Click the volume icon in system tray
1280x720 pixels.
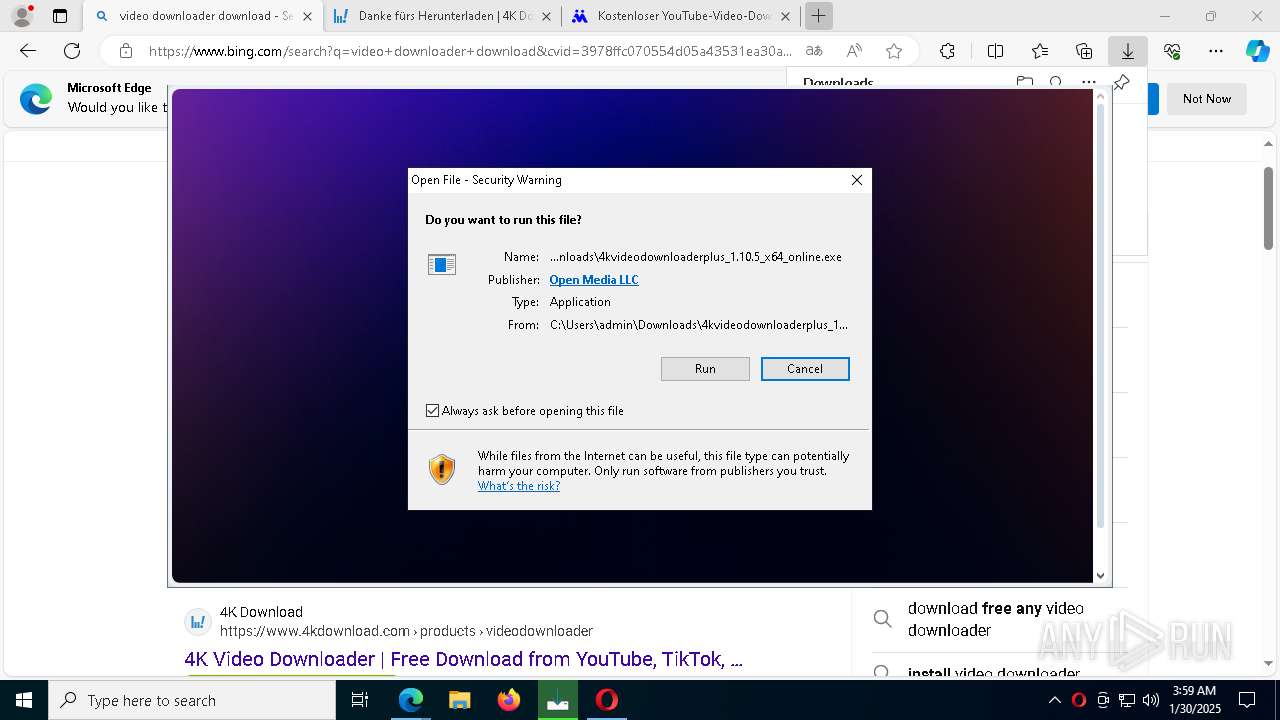(x=1151, y=700)
